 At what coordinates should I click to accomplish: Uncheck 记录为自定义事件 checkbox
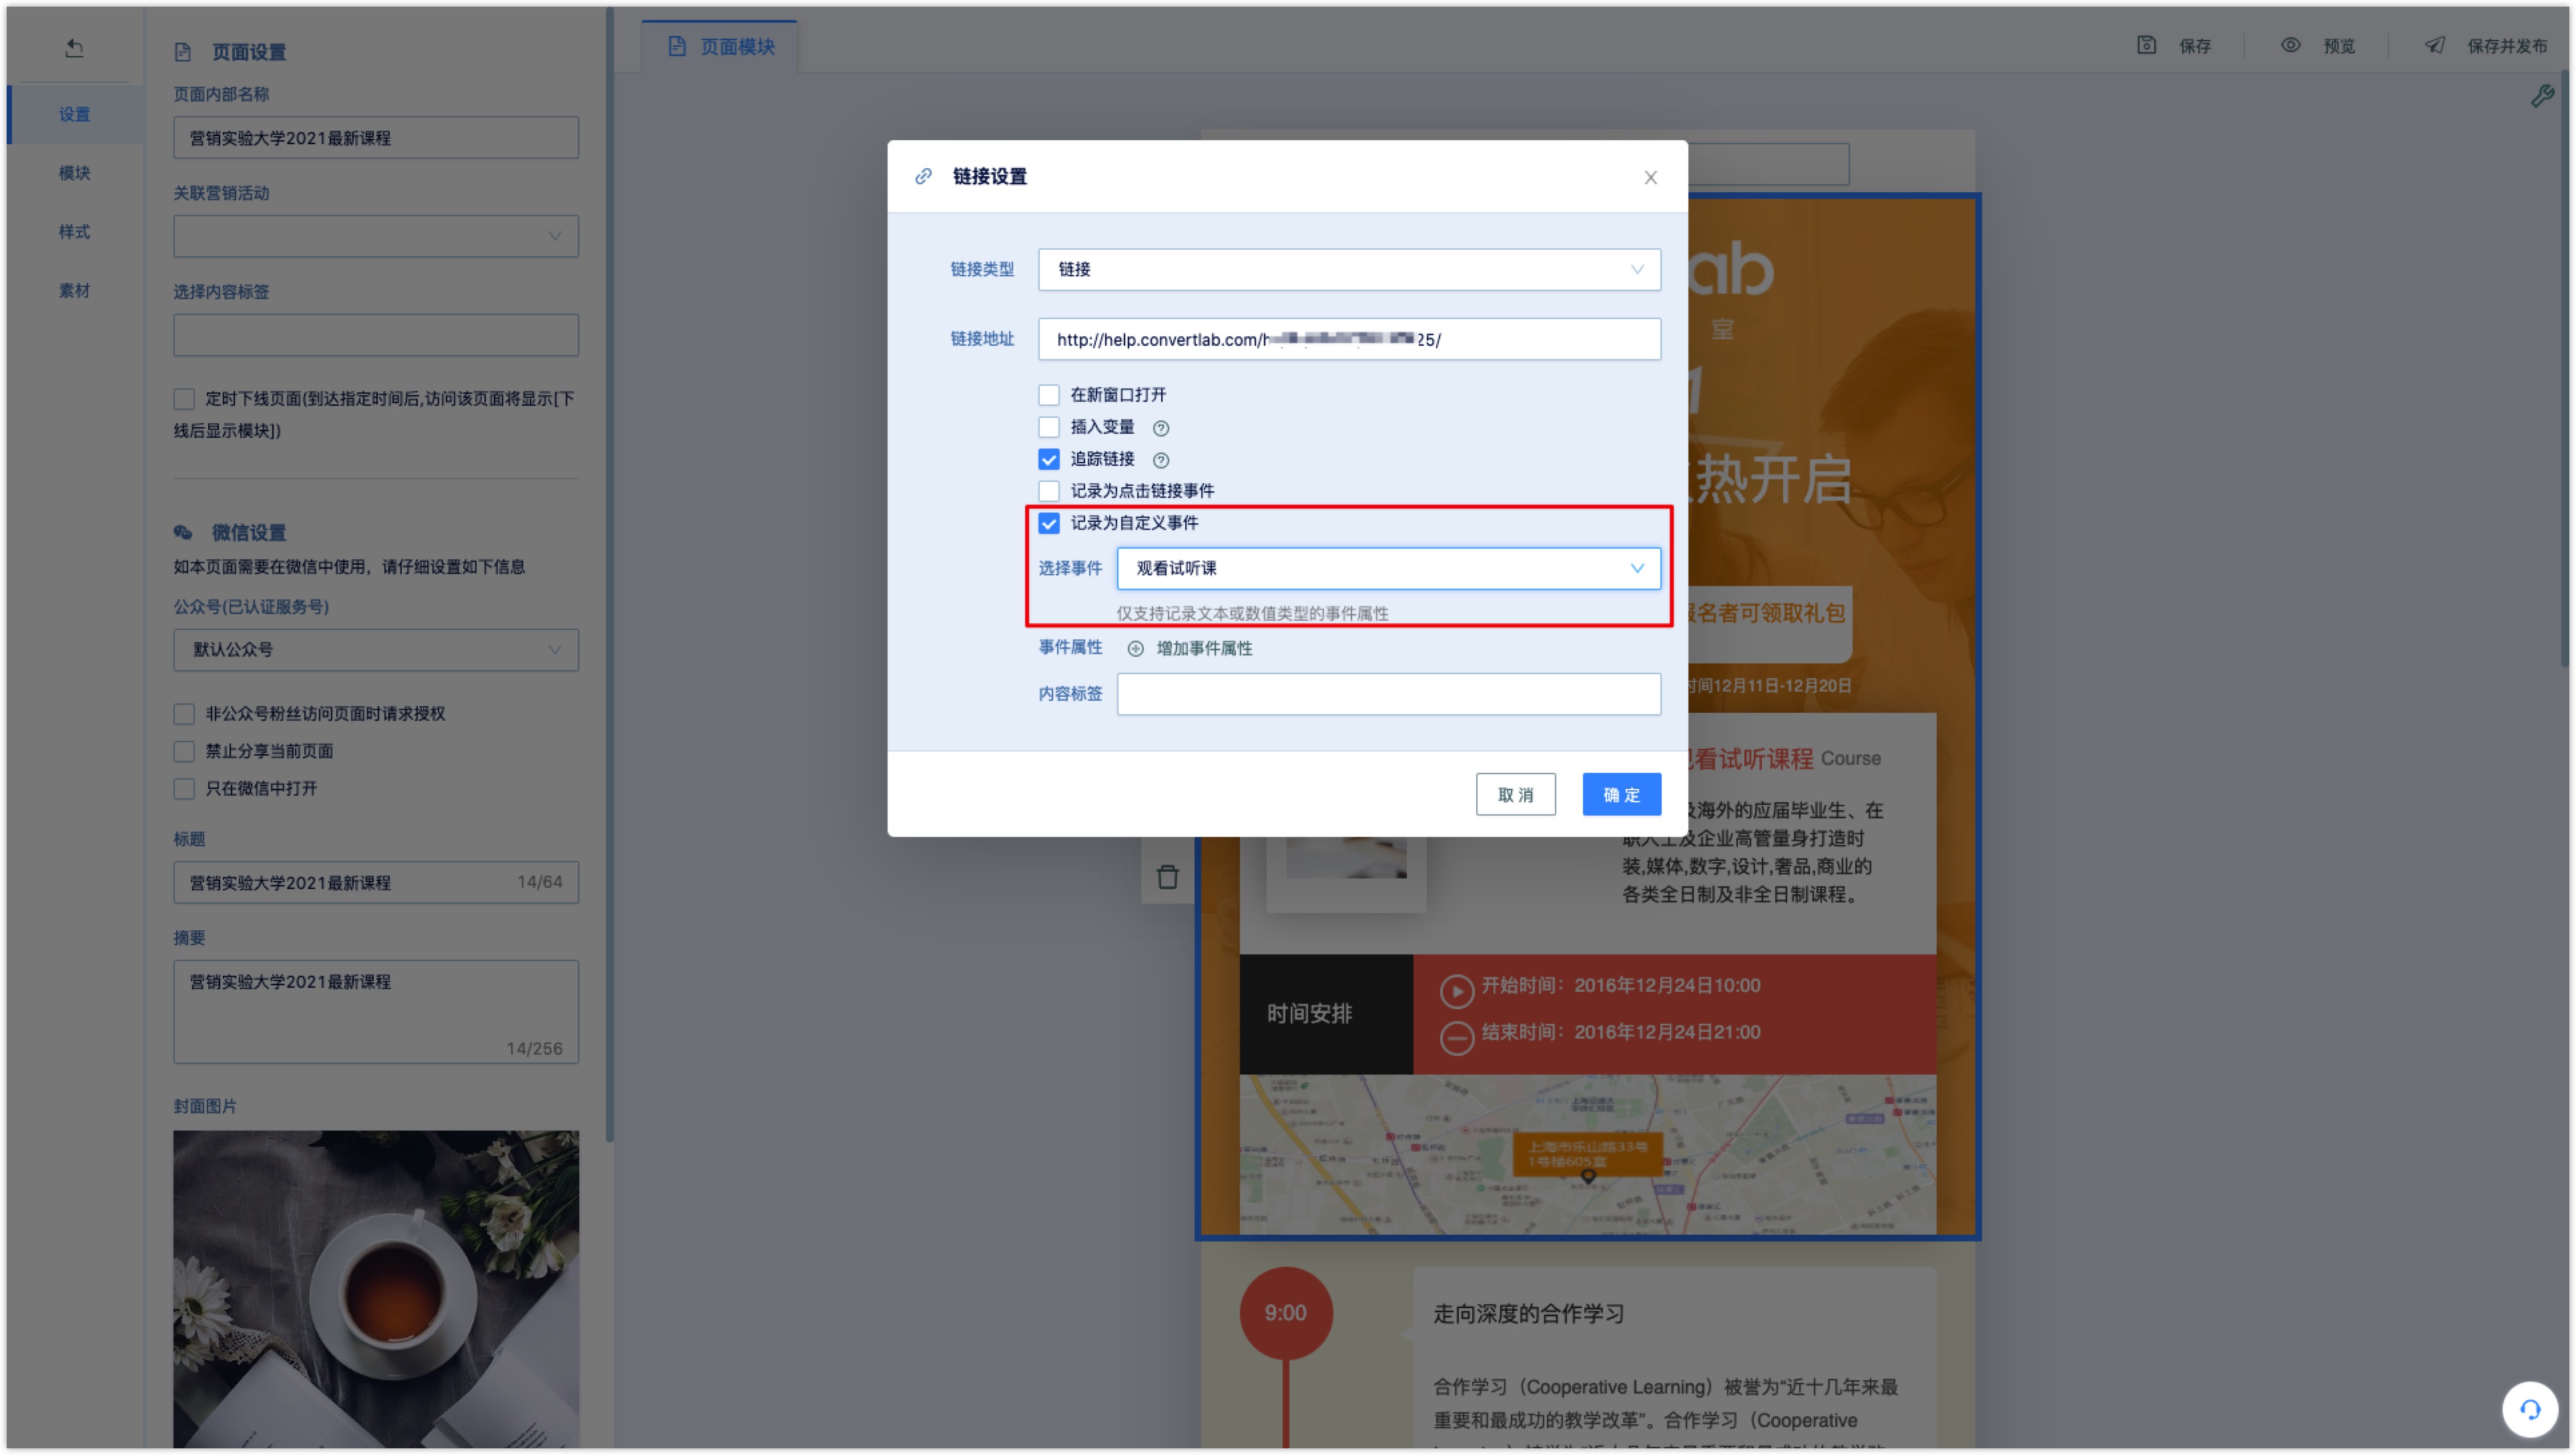(1049, 523)
